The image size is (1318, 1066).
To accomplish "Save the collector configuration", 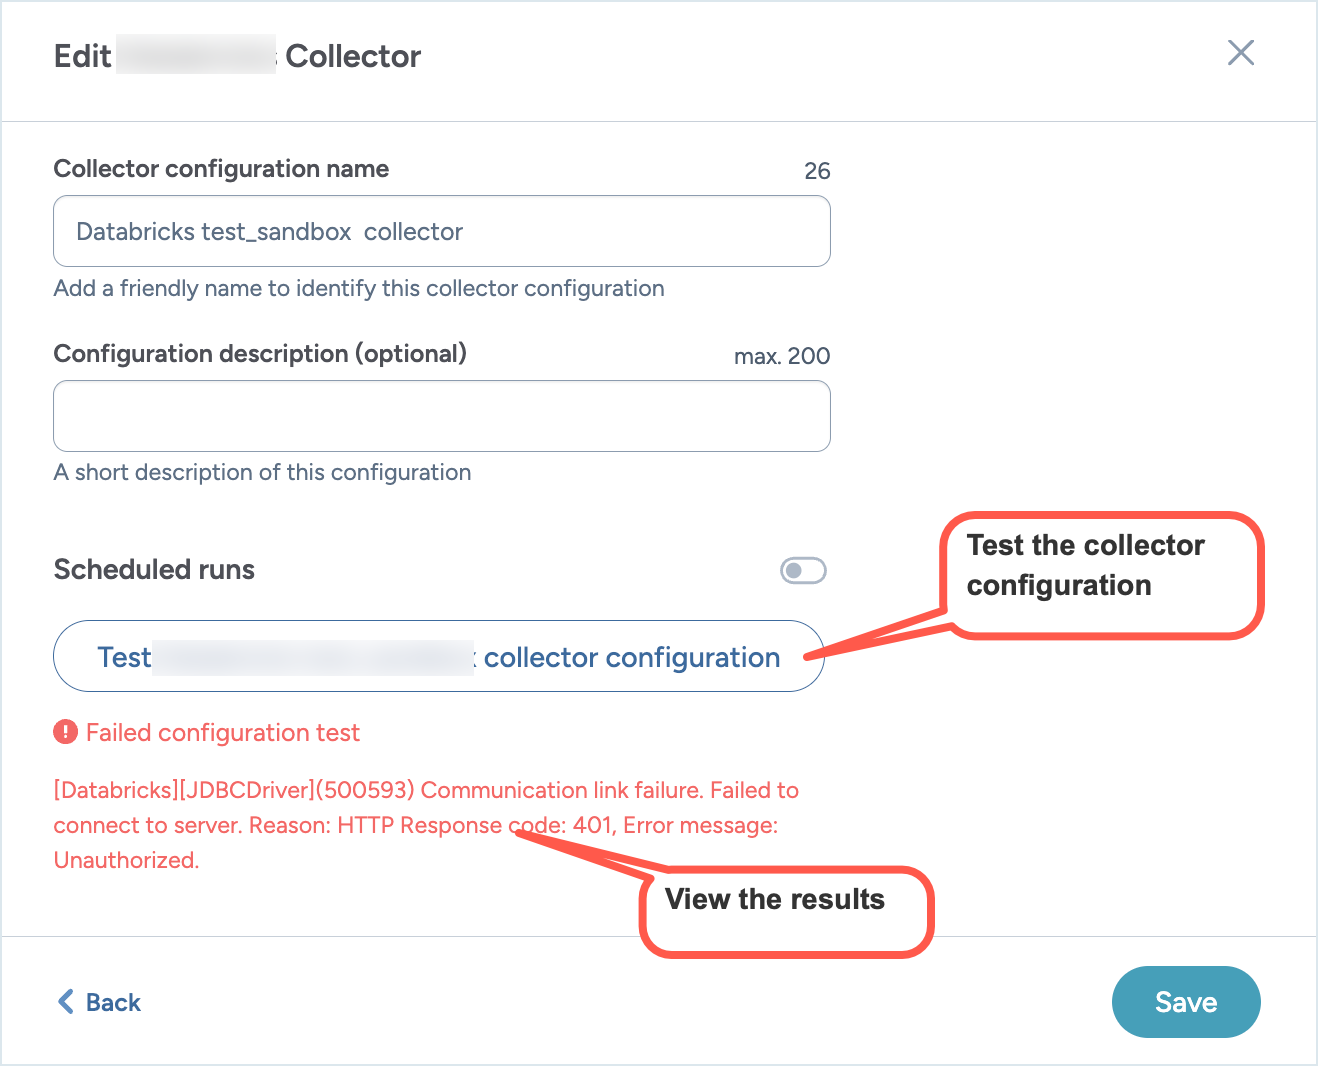I will (1185, 1001).
